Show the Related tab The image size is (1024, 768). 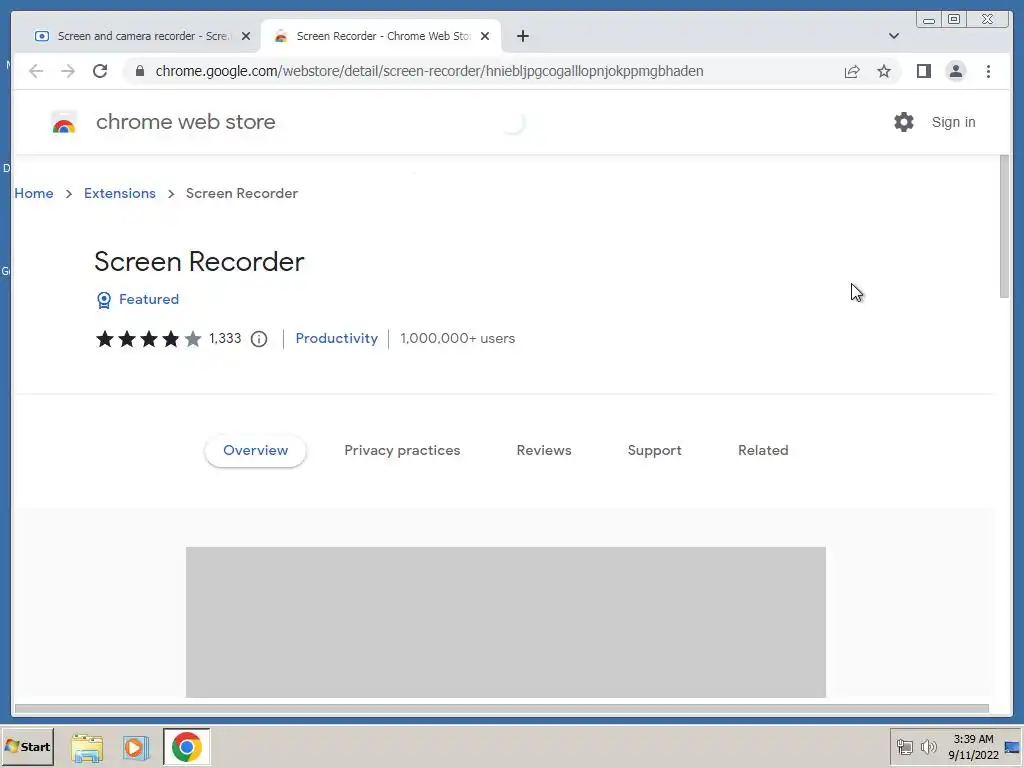pyautogui.click(x=763, y=451)
